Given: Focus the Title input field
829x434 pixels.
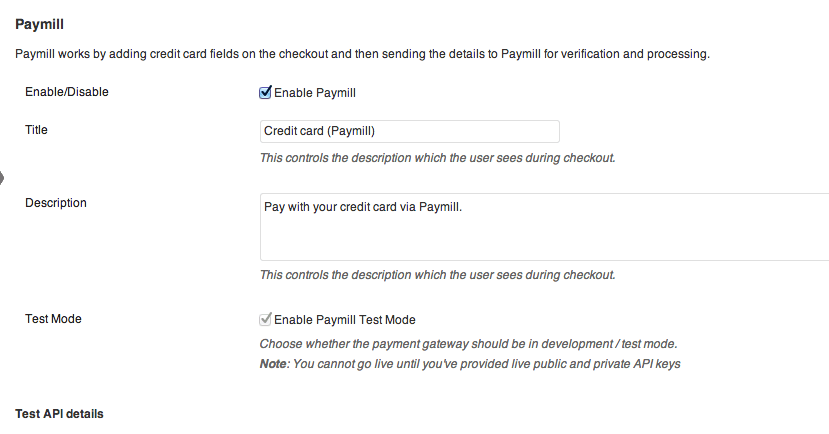Looking at the screenshot, I should [409, 131].
